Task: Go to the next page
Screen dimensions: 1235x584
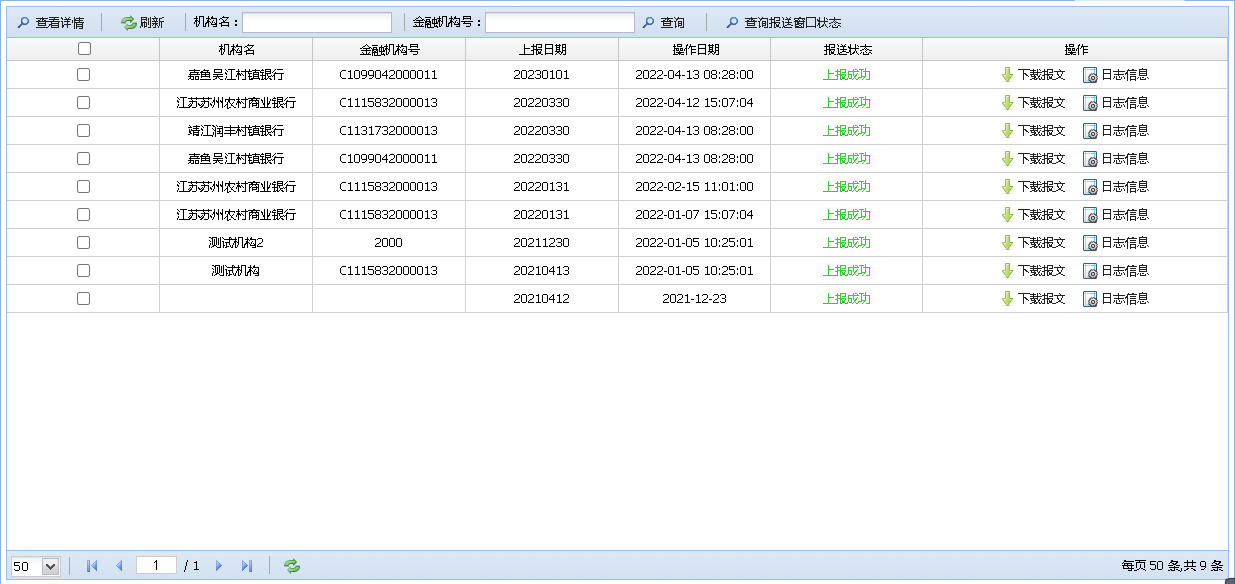Action: [219, 566]
